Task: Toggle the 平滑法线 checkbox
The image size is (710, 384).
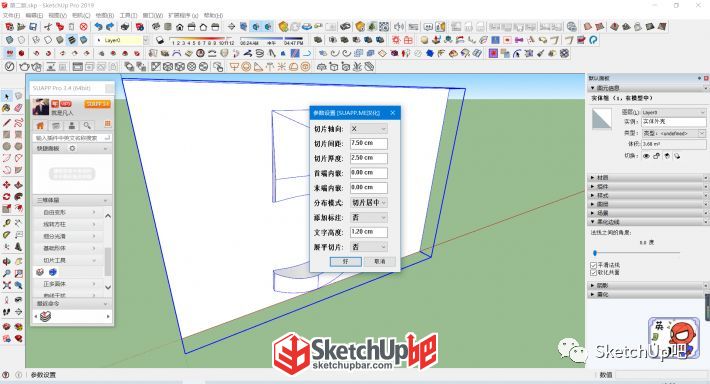Action: click(x=593, y=265)
